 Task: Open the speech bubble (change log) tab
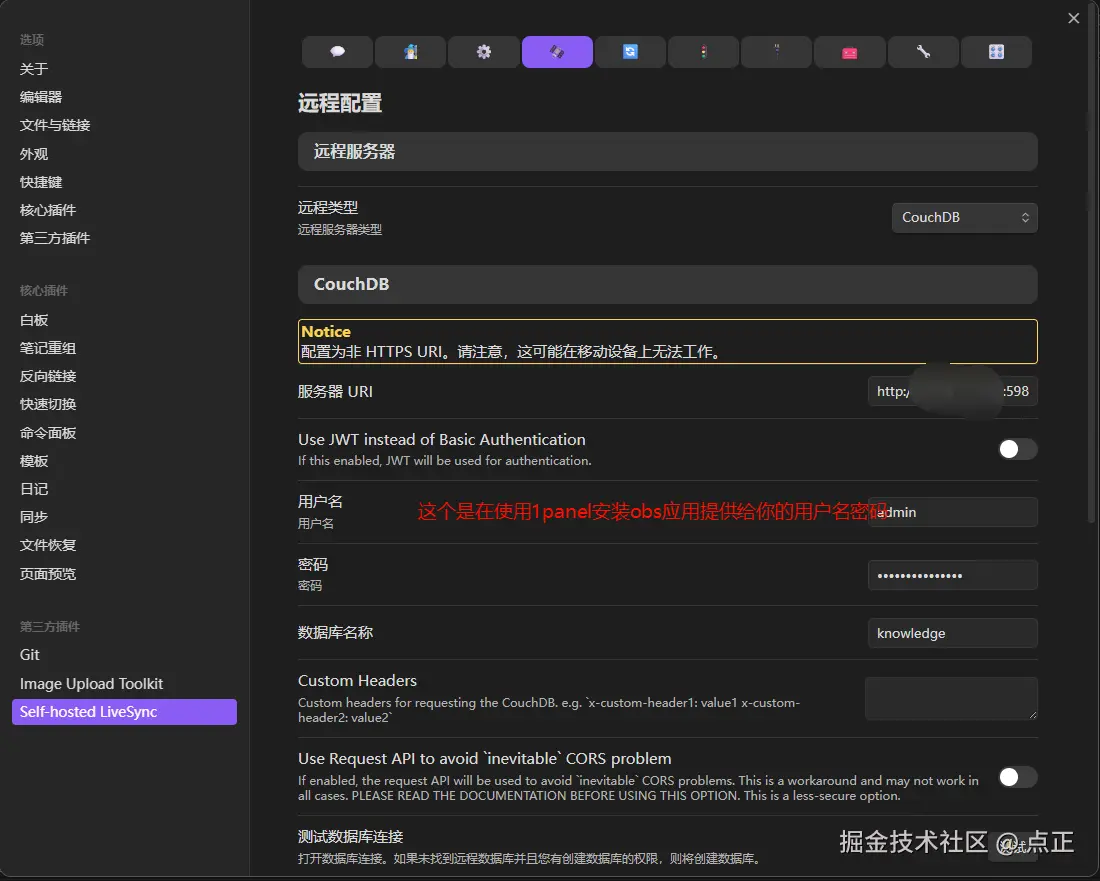tap(337, 52)
